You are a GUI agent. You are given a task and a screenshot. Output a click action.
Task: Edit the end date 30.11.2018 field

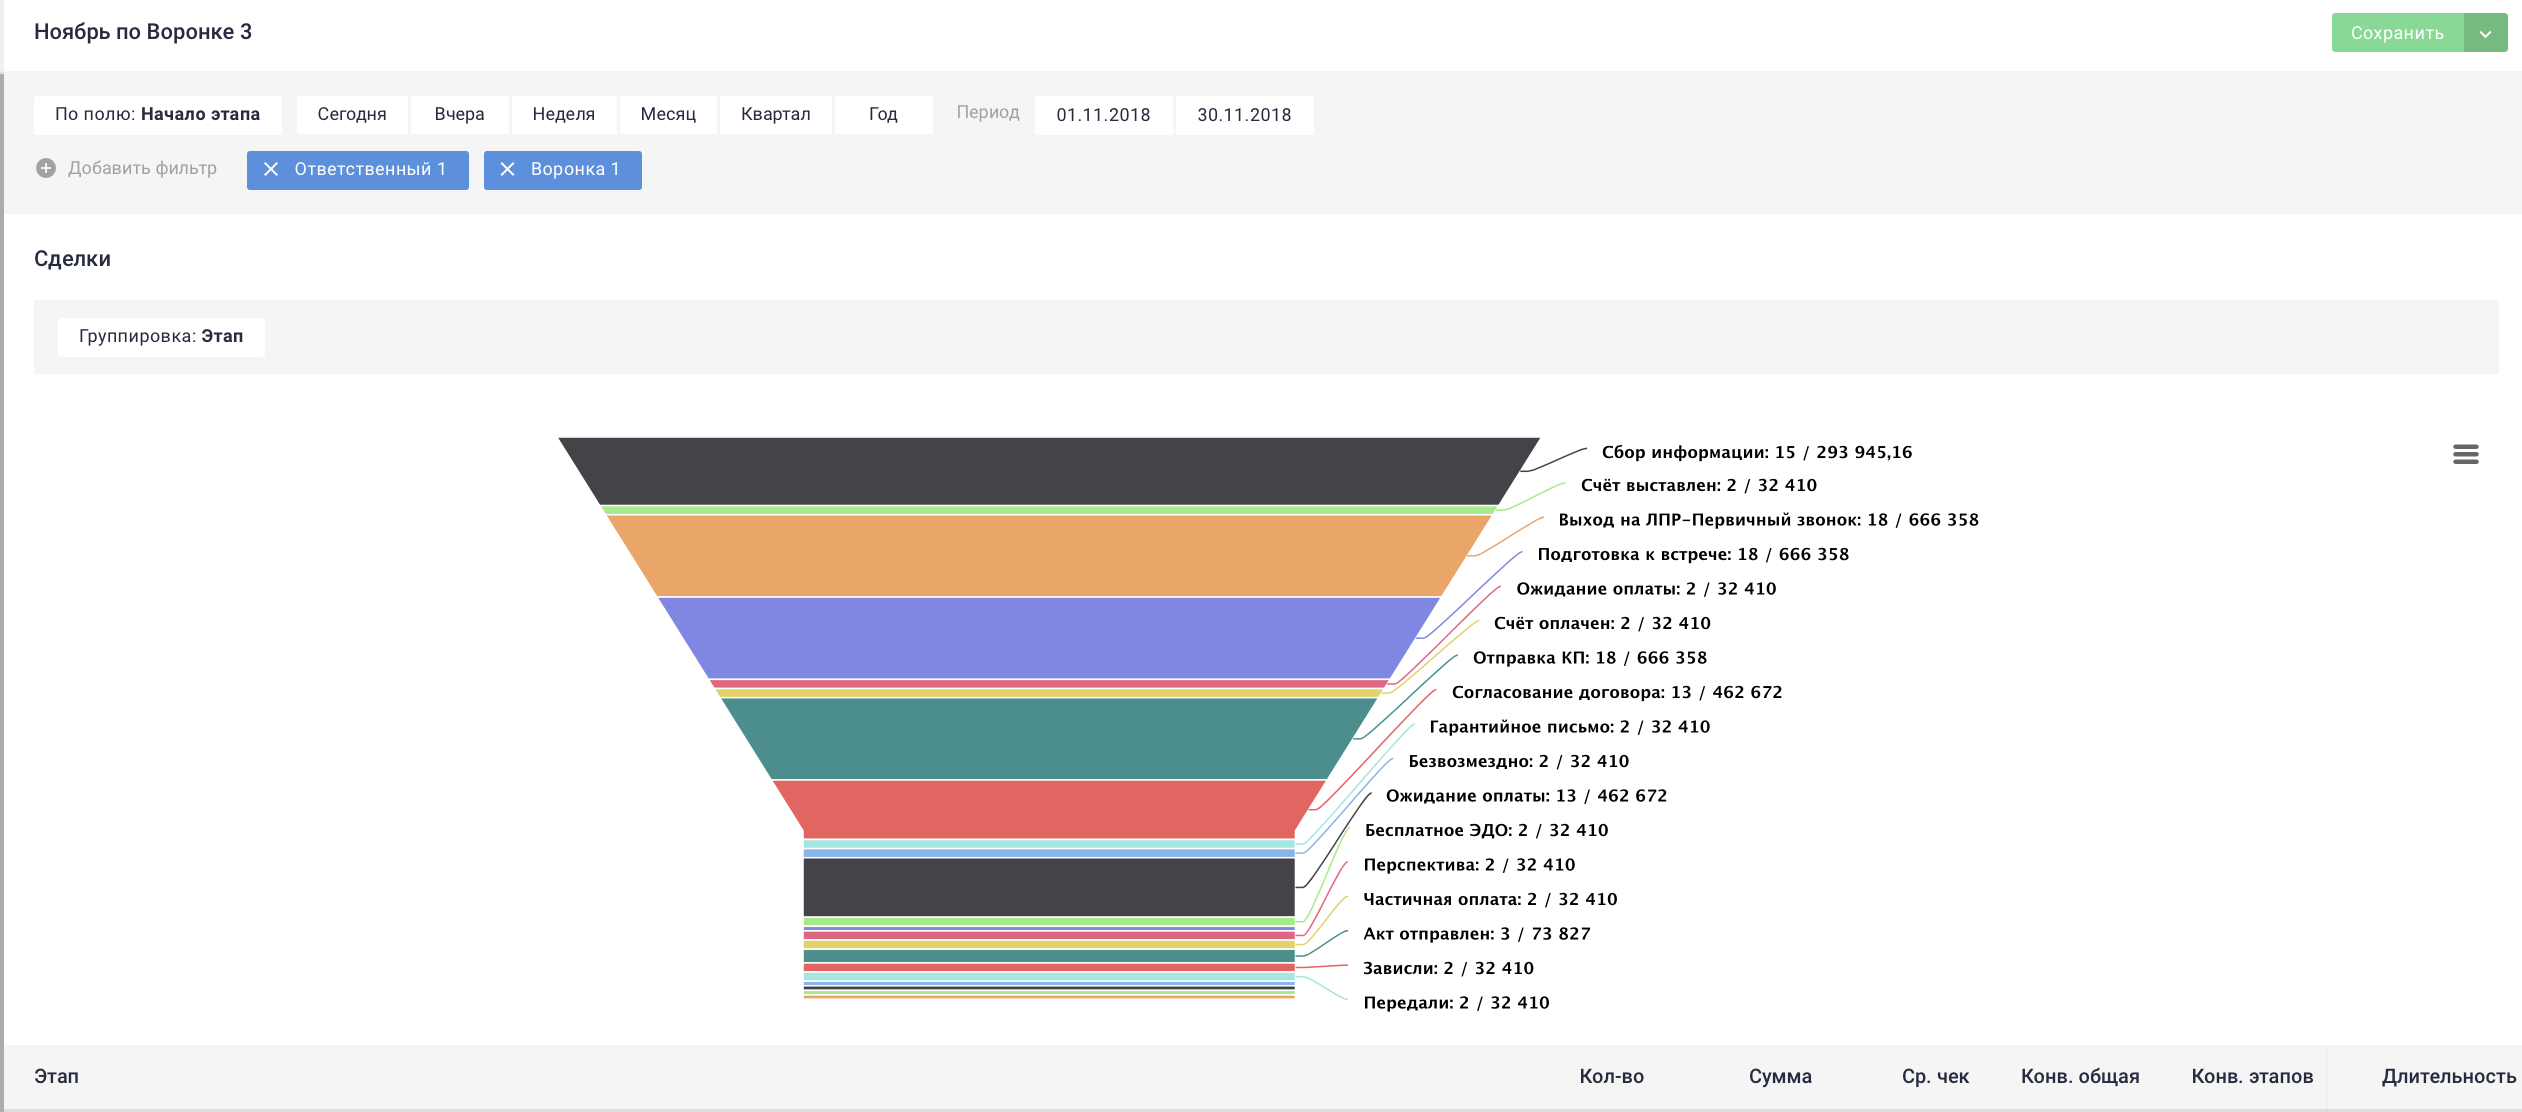tap(1243, 115)
